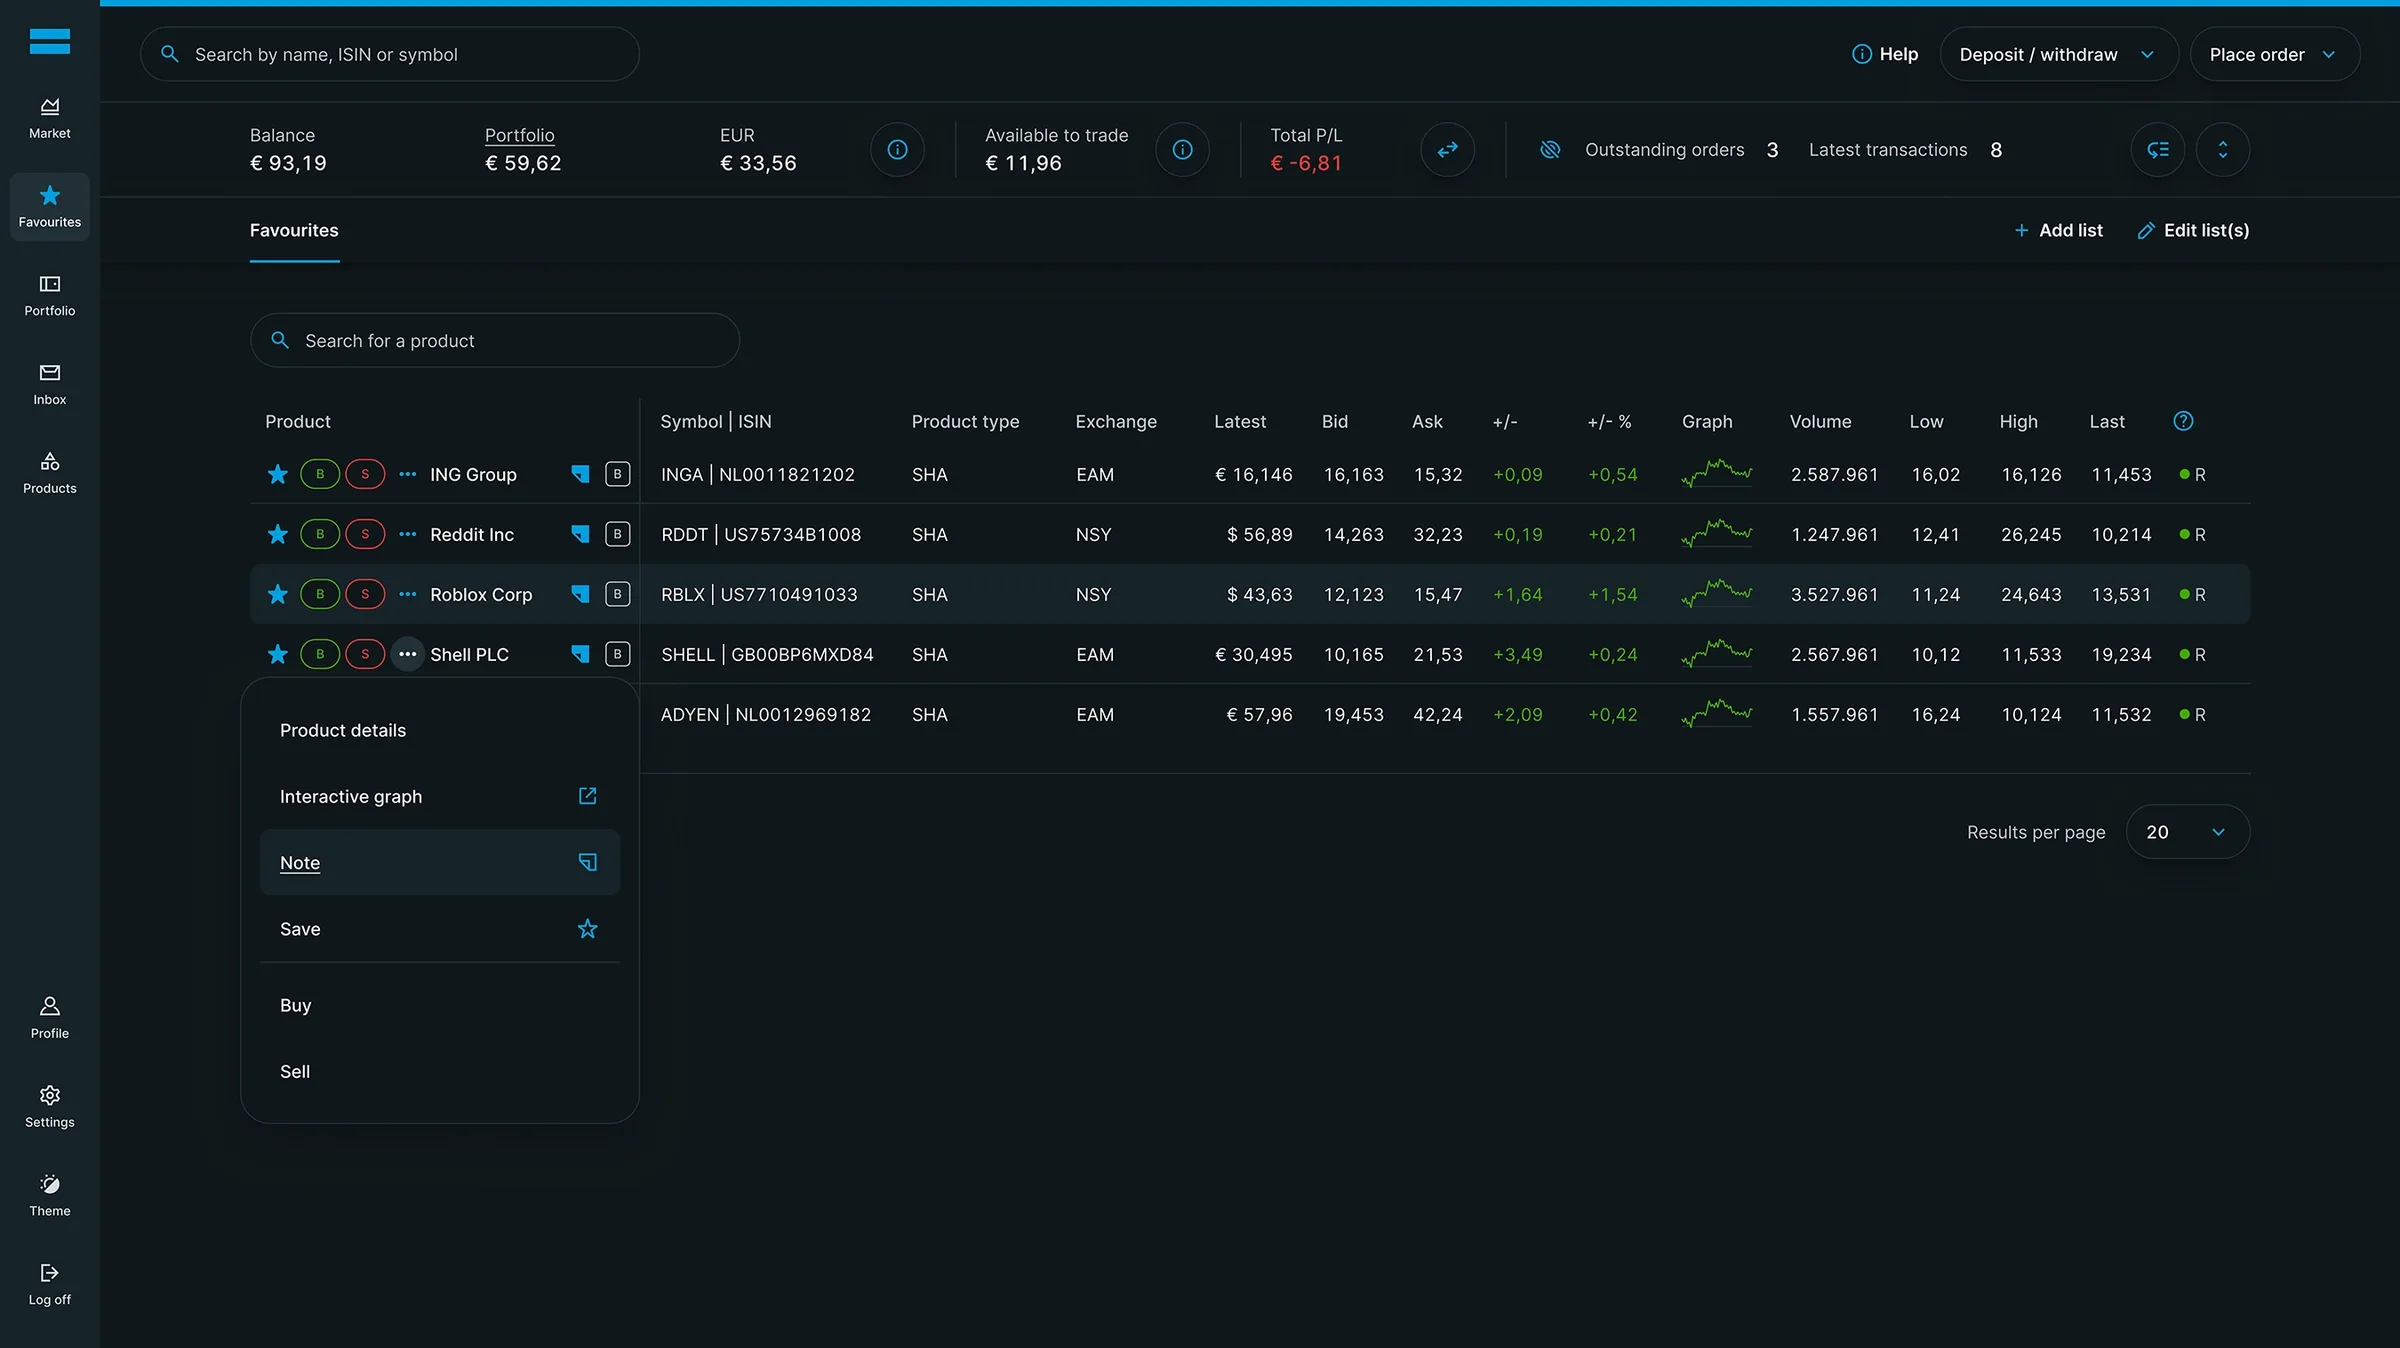
Task: Click the header layout settings icon
Action: [2157, 149]
